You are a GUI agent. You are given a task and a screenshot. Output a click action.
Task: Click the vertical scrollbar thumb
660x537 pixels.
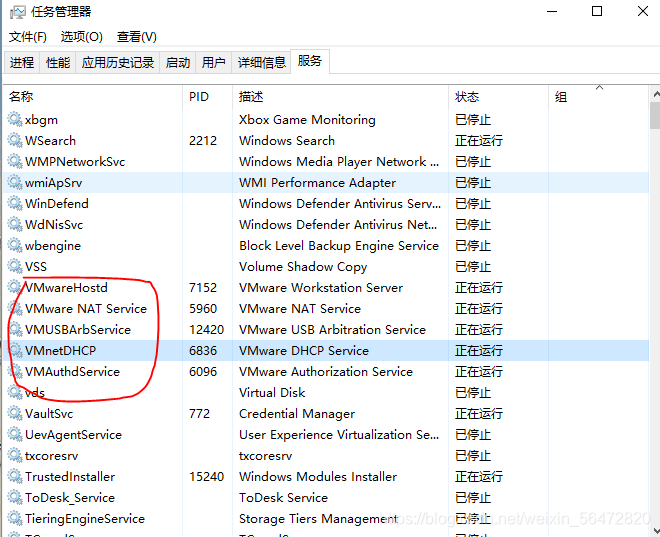(655, 115)
